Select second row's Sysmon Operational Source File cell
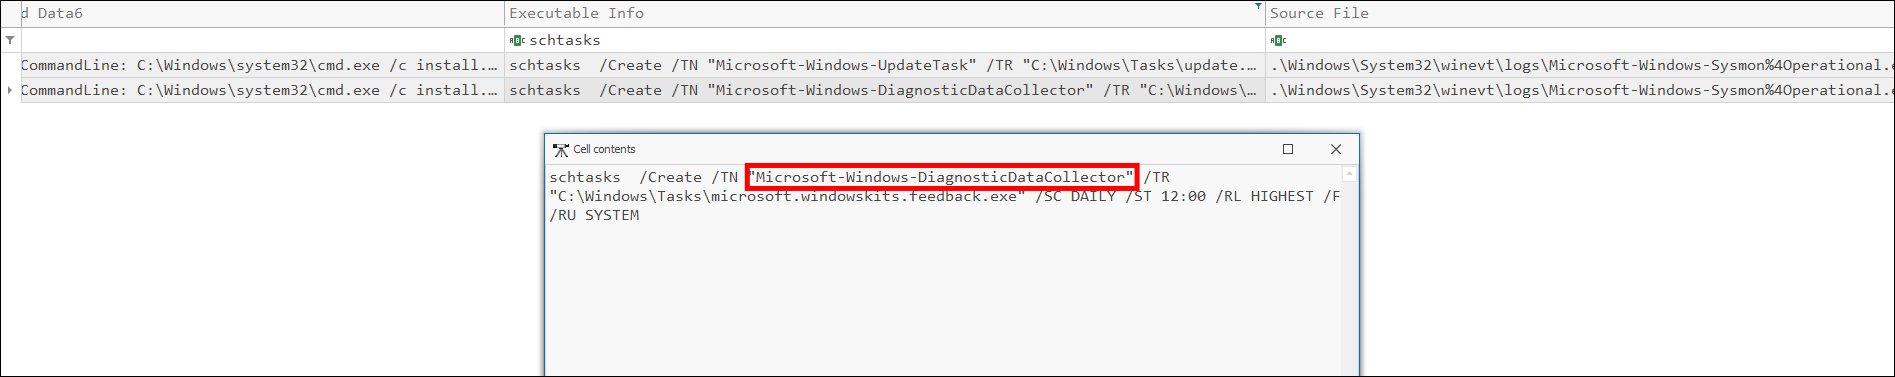Viewport: 1895px width, 377px height. pos(1580,90)
